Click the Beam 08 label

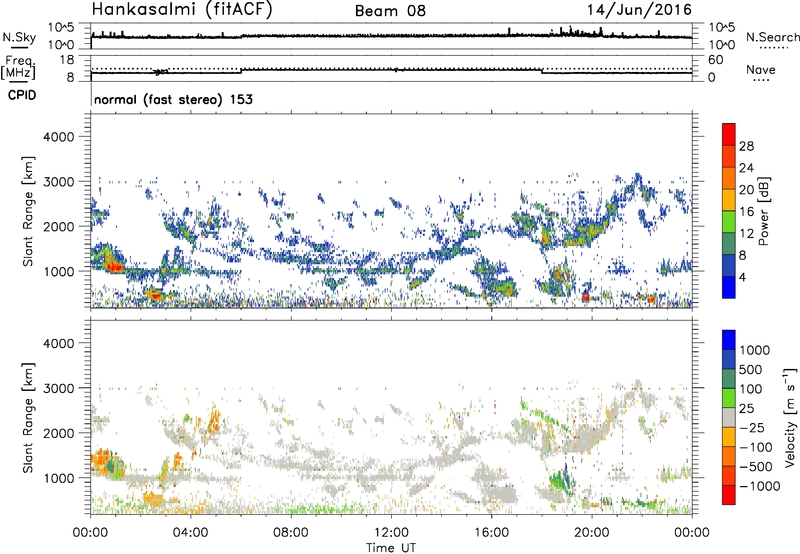(x=390, y=11)
